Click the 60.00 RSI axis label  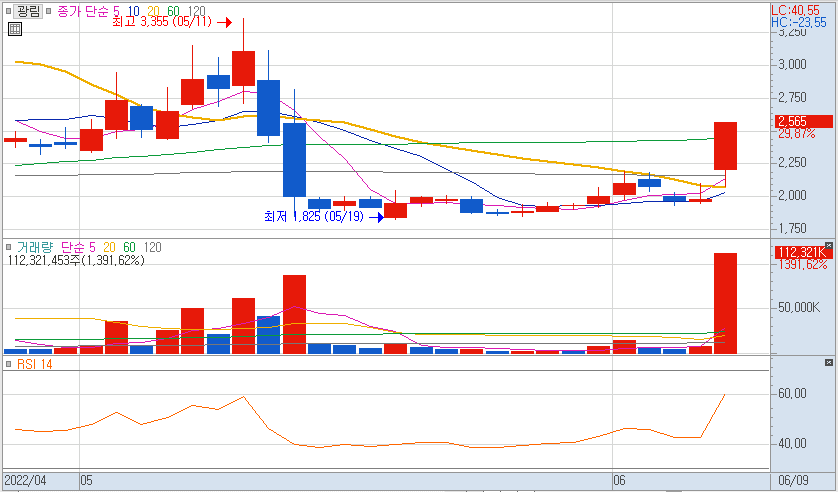click(792, 394)
